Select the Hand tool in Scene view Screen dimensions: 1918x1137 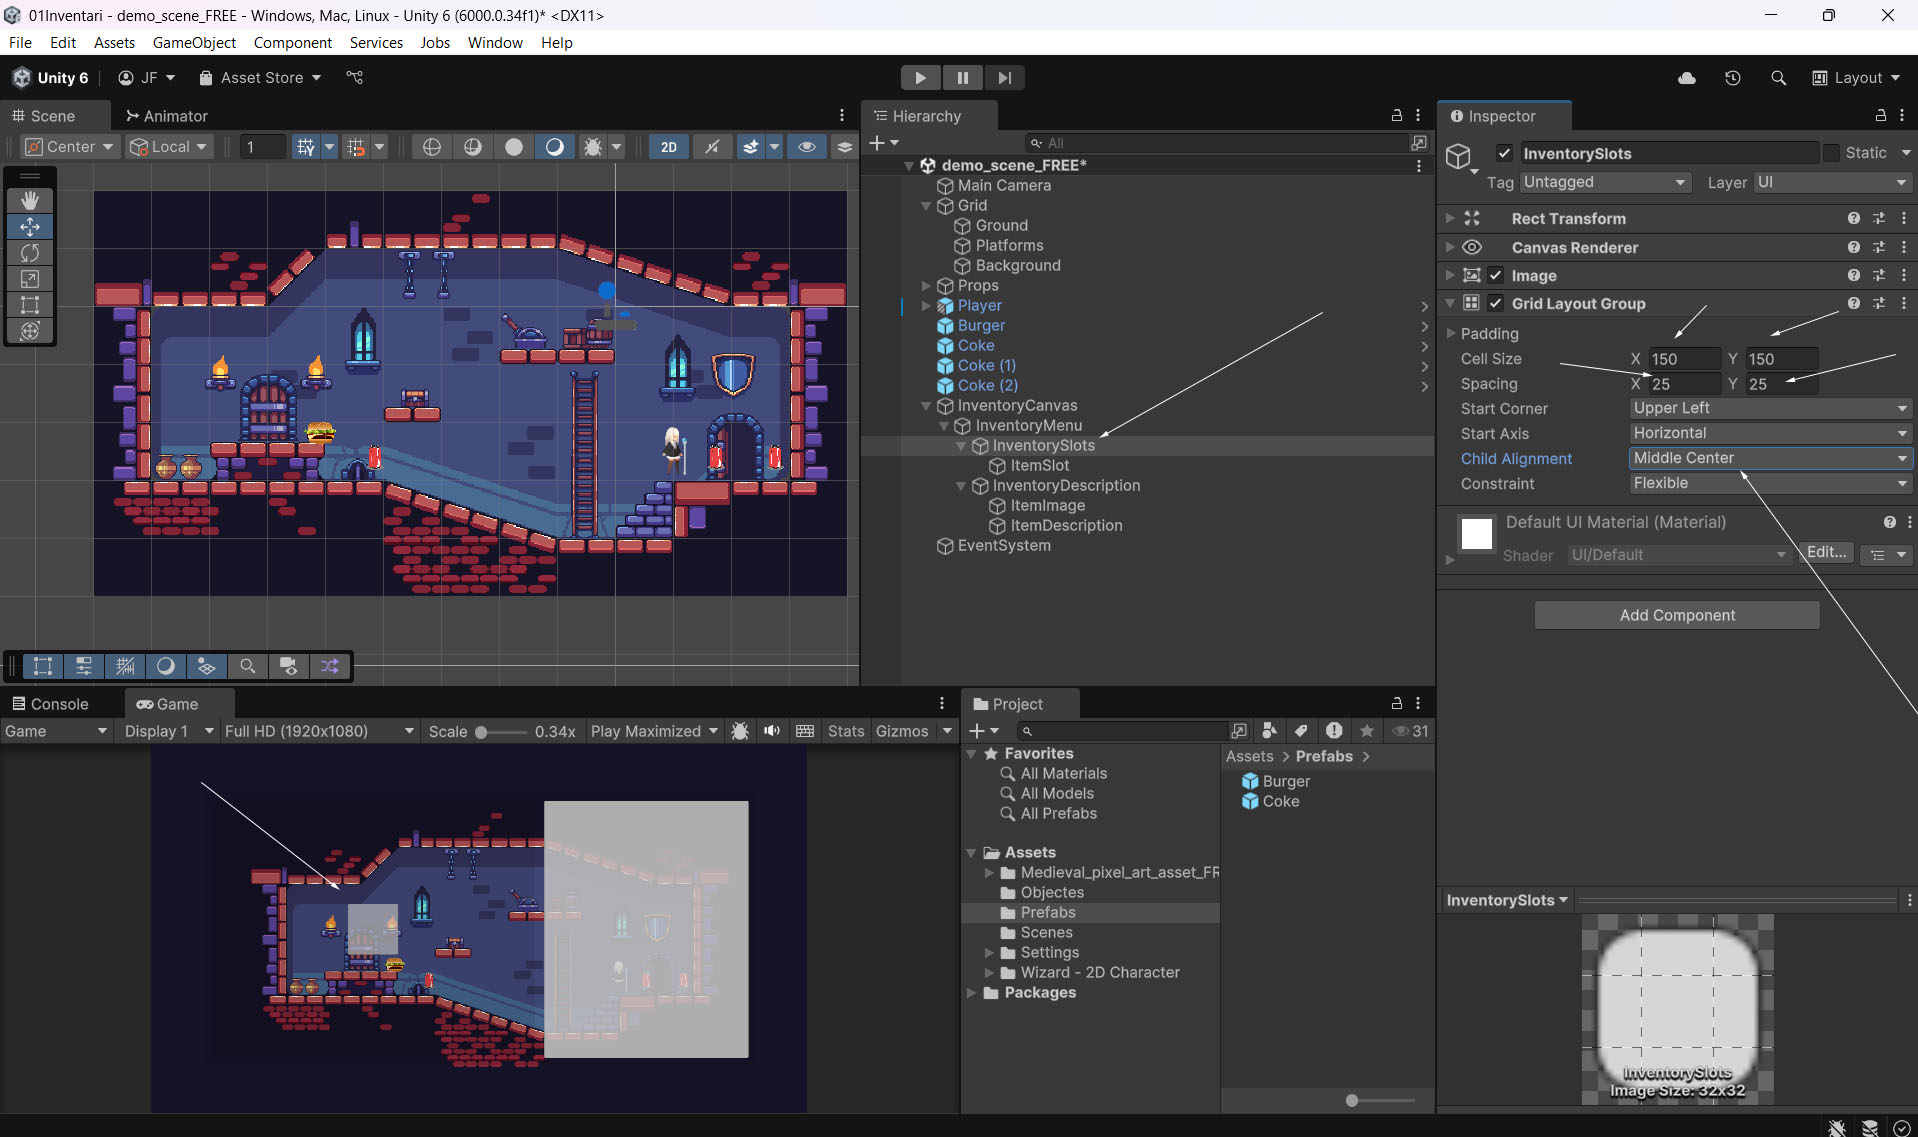click(30, 201)
